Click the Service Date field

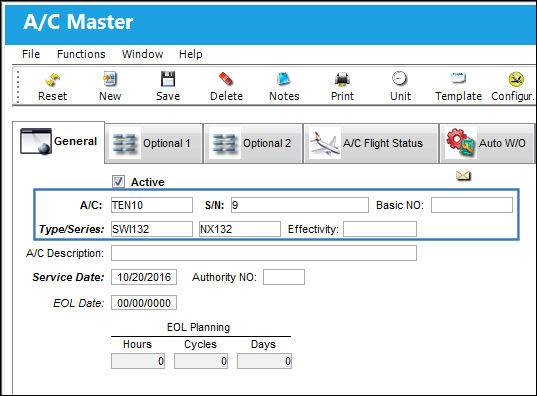[144, 277]
